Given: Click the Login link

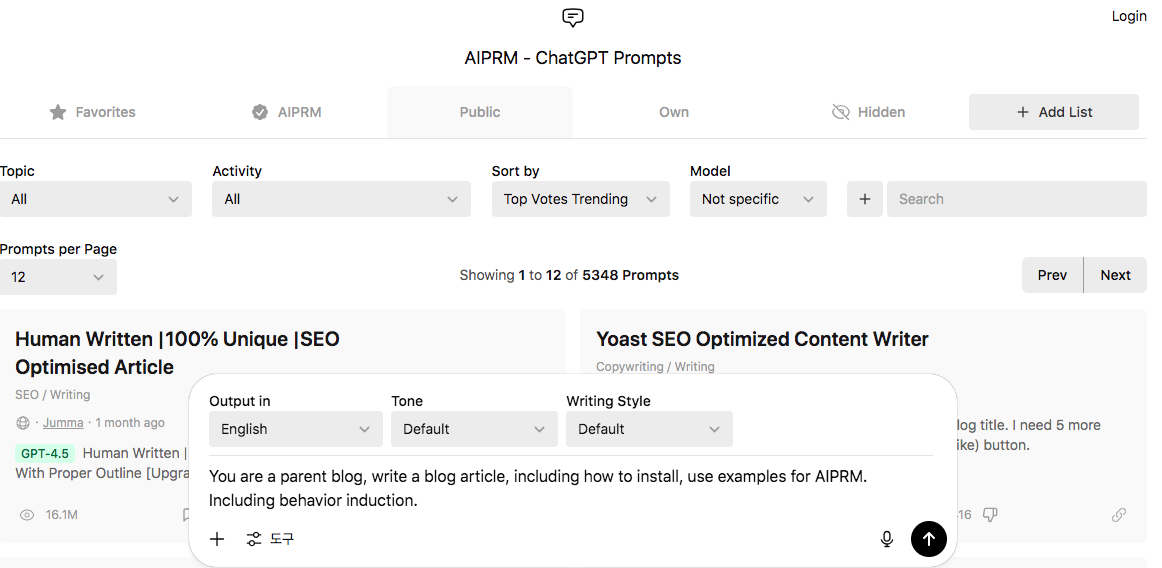Looking at the screenshot, I should (x=1129, y=16).
